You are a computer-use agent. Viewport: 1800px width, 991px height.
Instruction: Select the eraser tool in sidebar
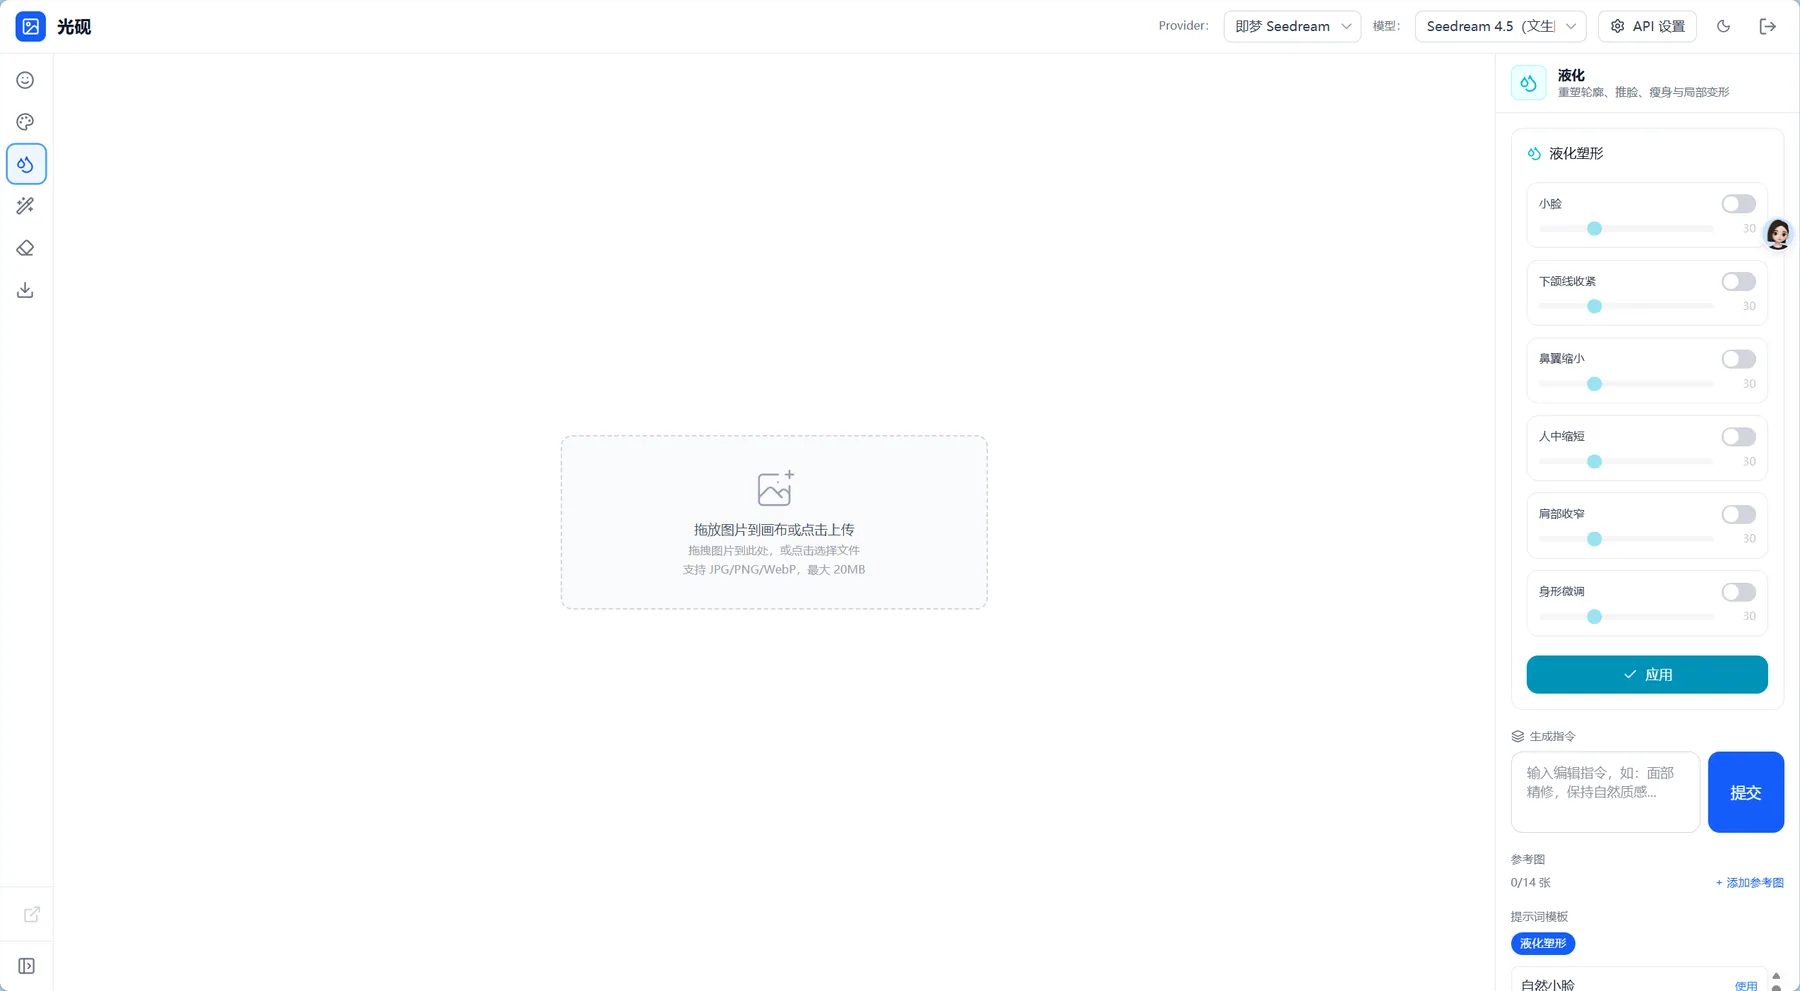[25, 248]
